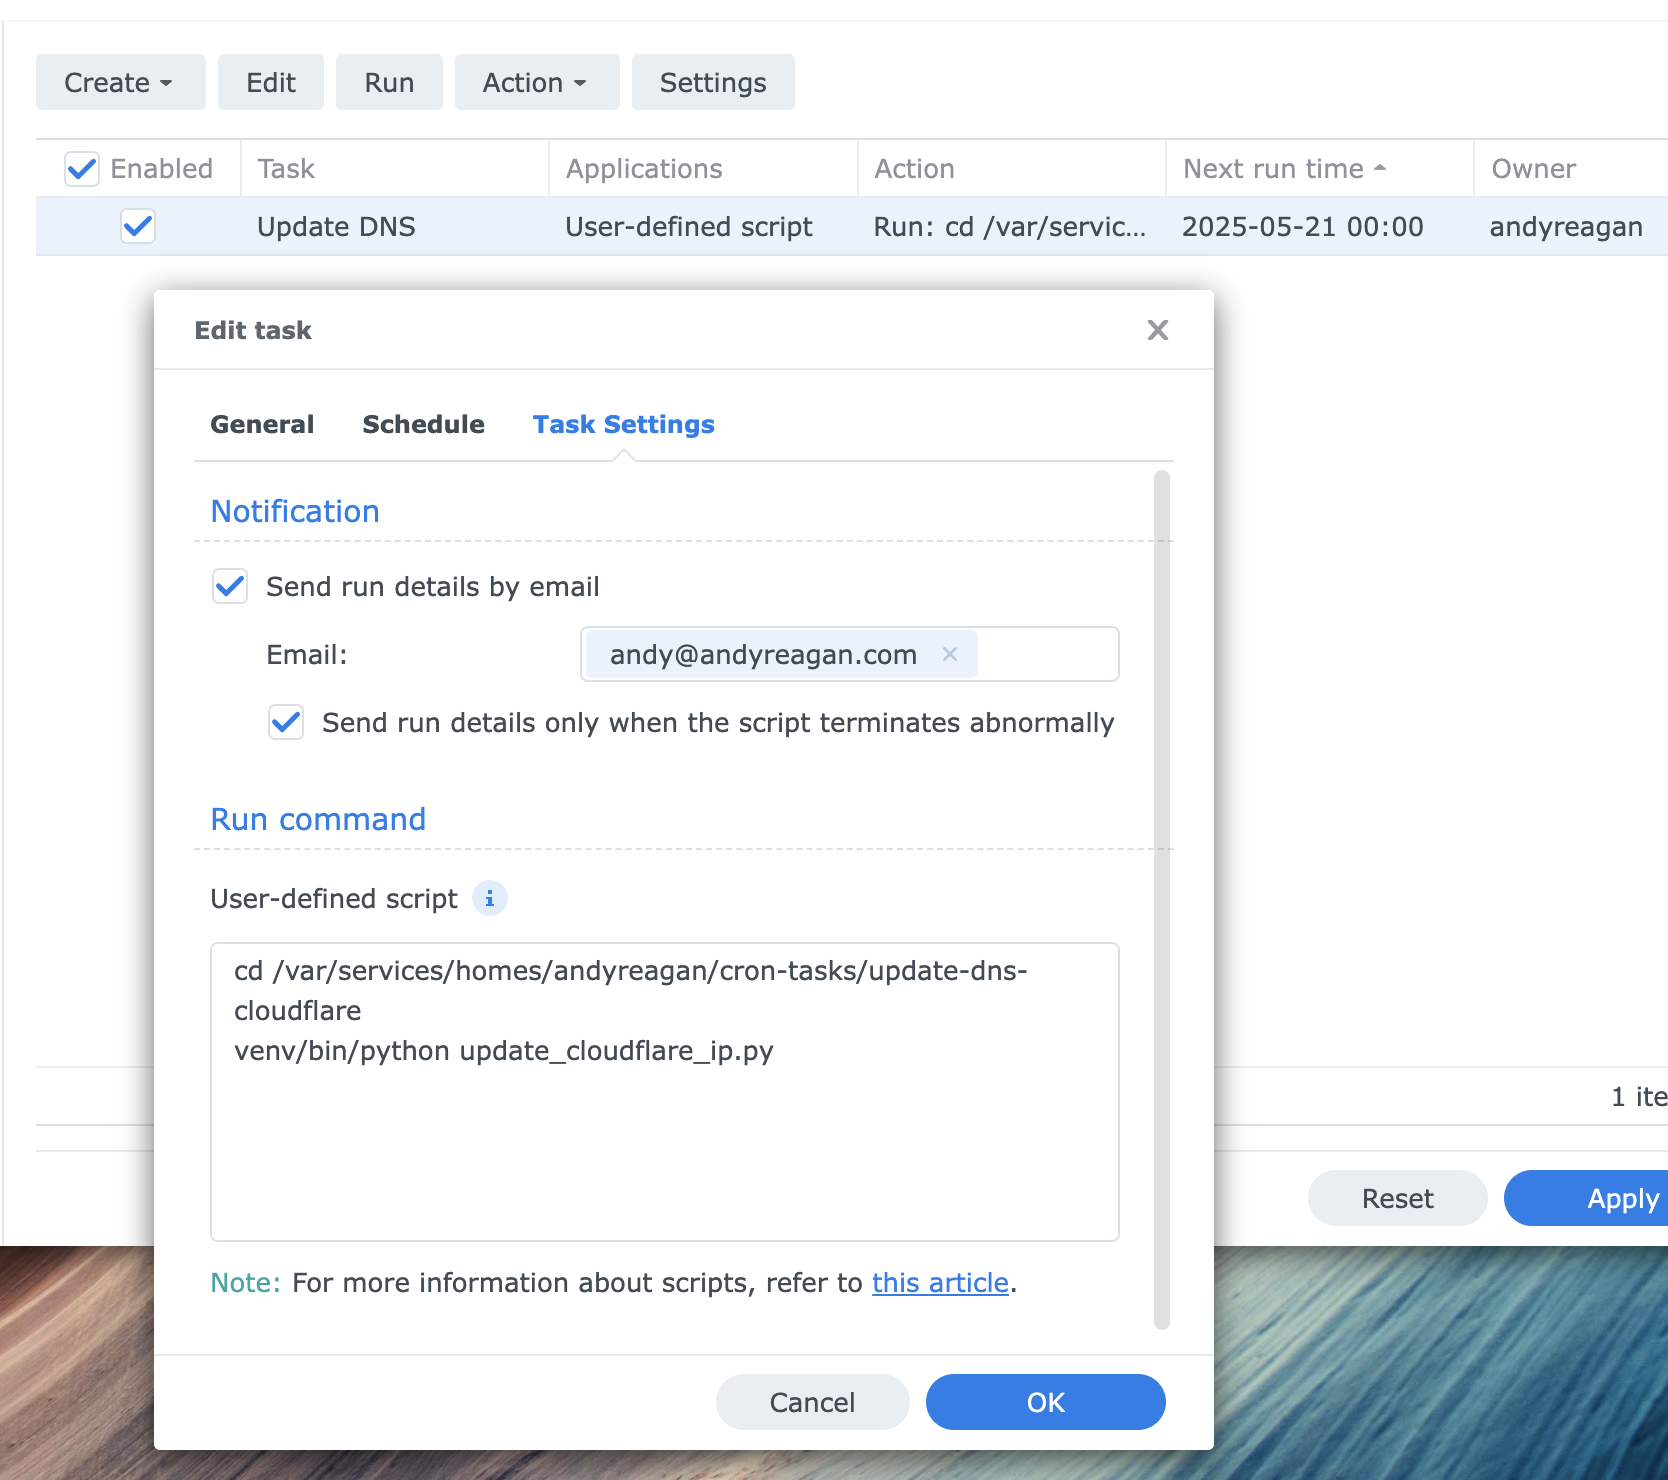
Task: Sort by the Task column header
Action: coord(394,169)
